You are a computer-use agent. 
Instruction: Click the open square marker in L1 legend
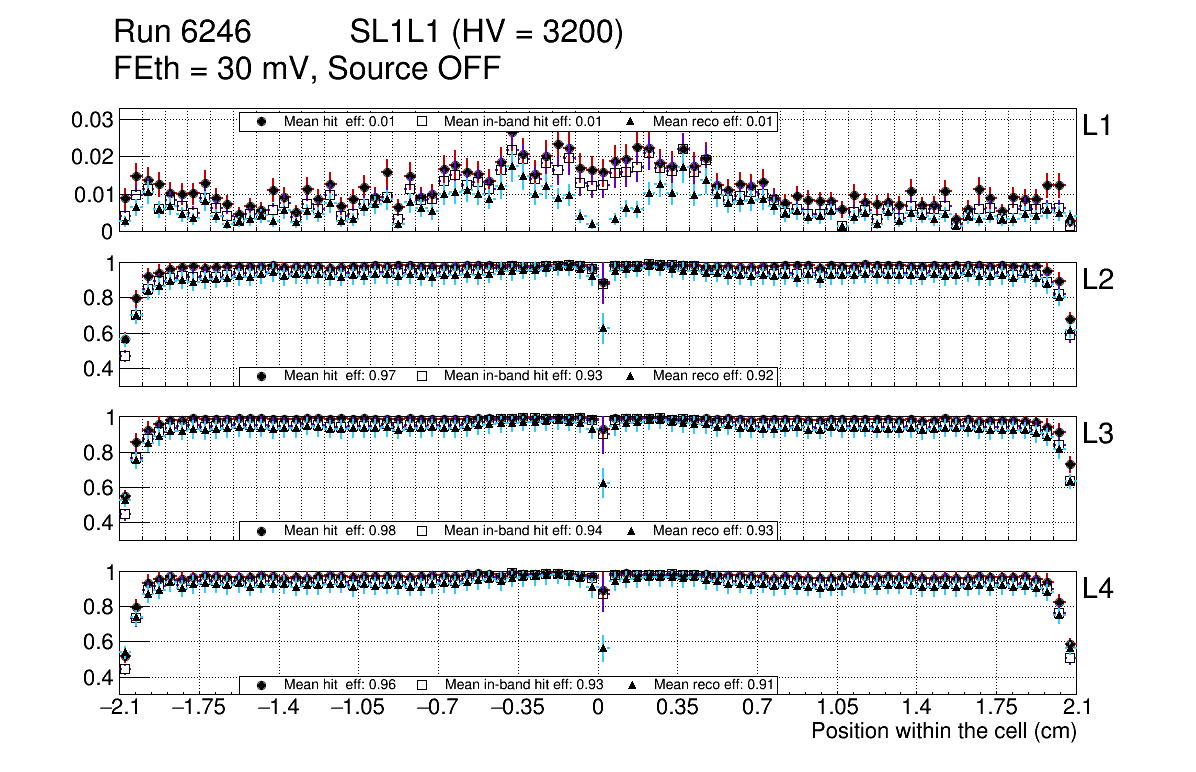click(x=422, y=121)
